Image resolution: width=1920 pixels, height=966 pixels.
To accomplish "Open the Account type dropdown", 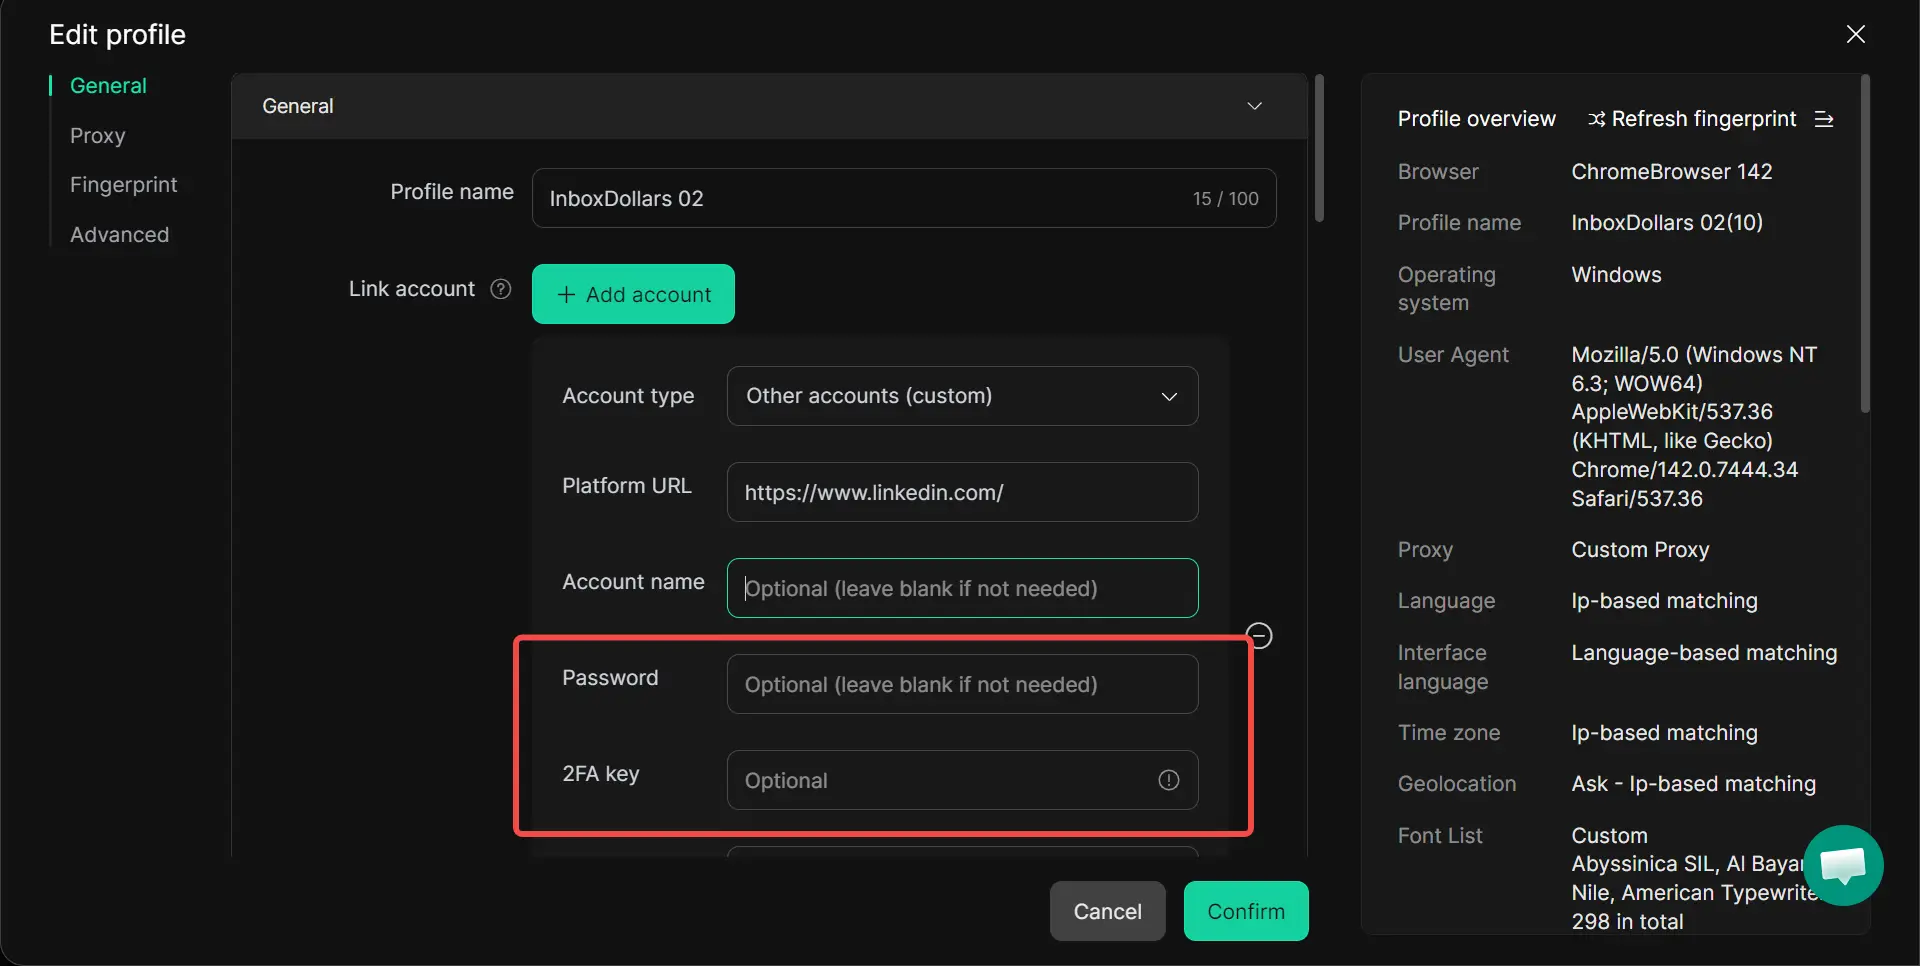I will click(961, 396).
